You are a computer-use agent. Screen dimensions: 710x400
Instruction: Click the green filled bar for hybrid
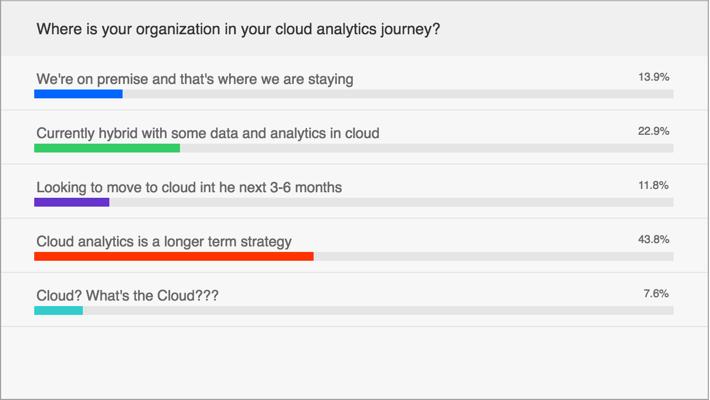[107, 148]
